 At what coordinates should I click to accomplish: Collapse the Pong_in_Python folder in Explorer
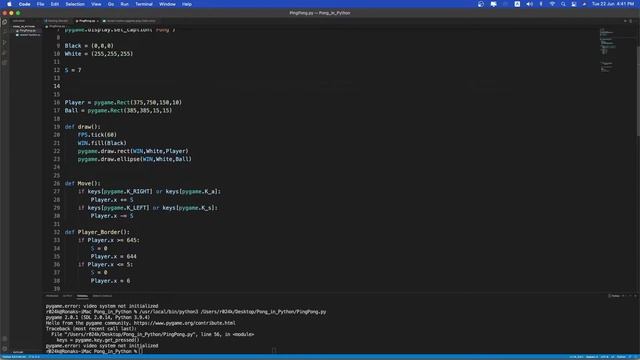pyautogui.click(x=24, y=27)
